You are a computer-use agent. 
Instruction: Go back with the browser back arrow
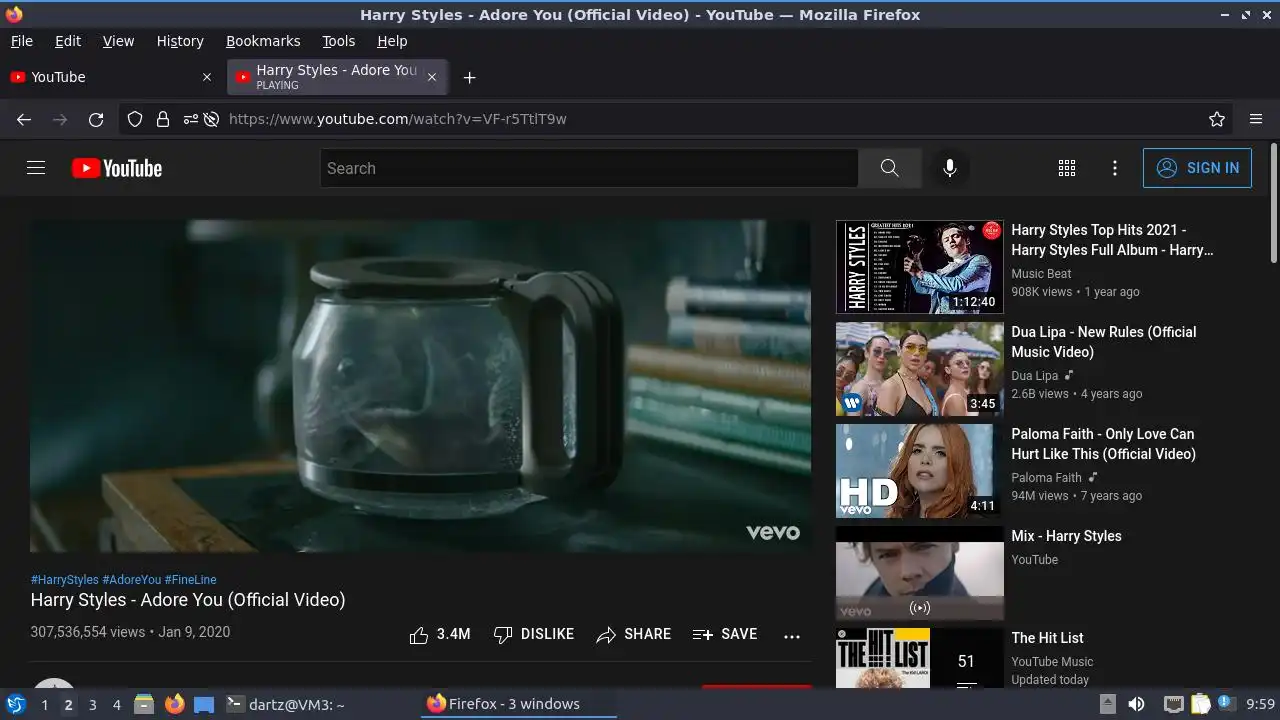tap(24, 119)
